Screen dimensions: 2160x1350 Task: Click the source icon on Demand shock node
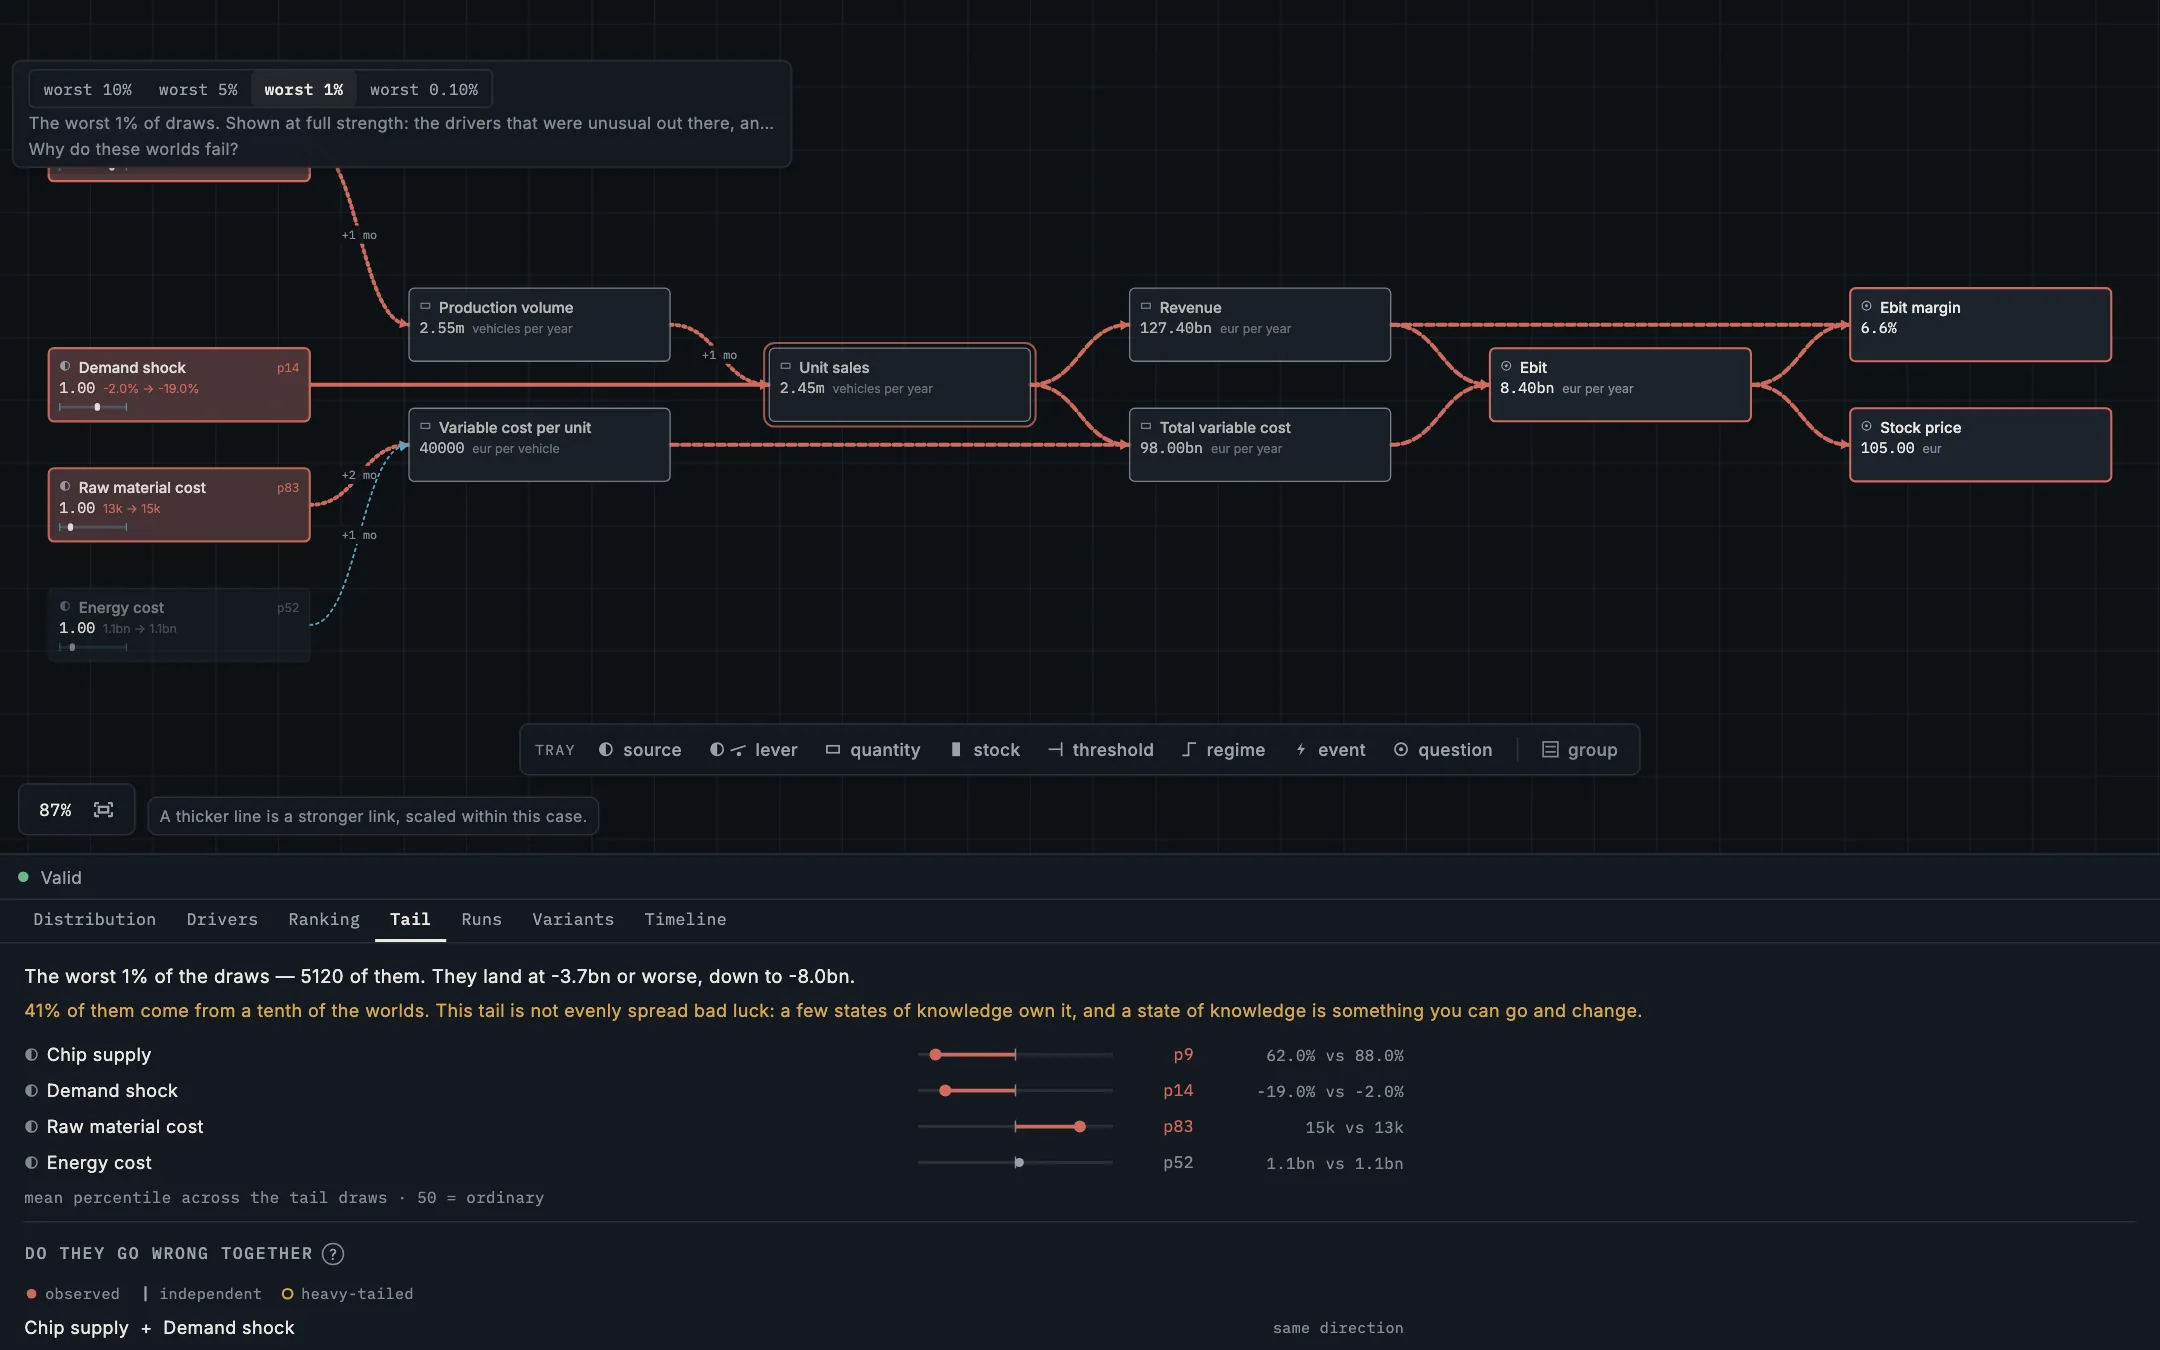pyautogui.click(x=65, y=367)
